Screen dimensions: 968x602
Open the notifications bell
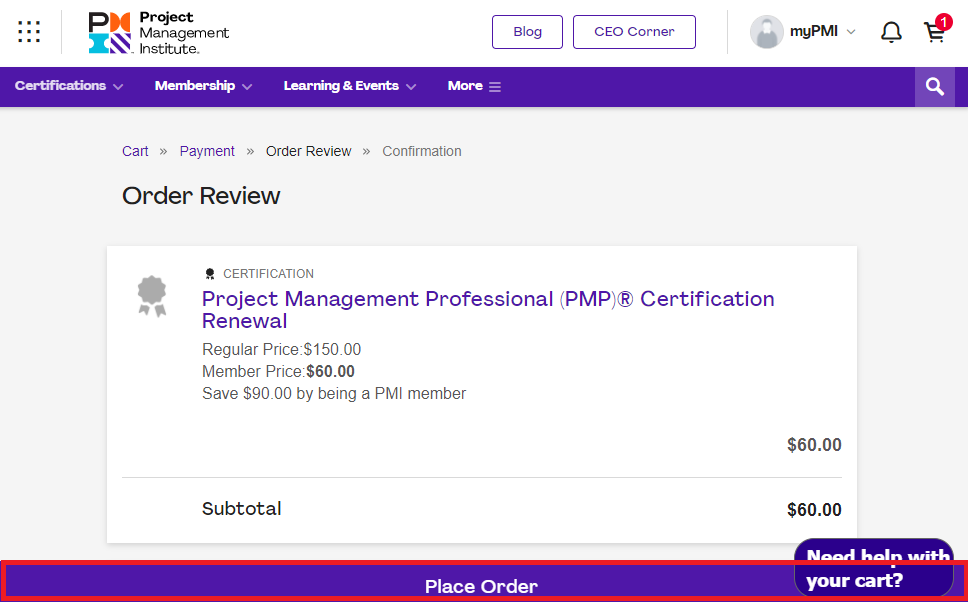(x=891, y=32)
